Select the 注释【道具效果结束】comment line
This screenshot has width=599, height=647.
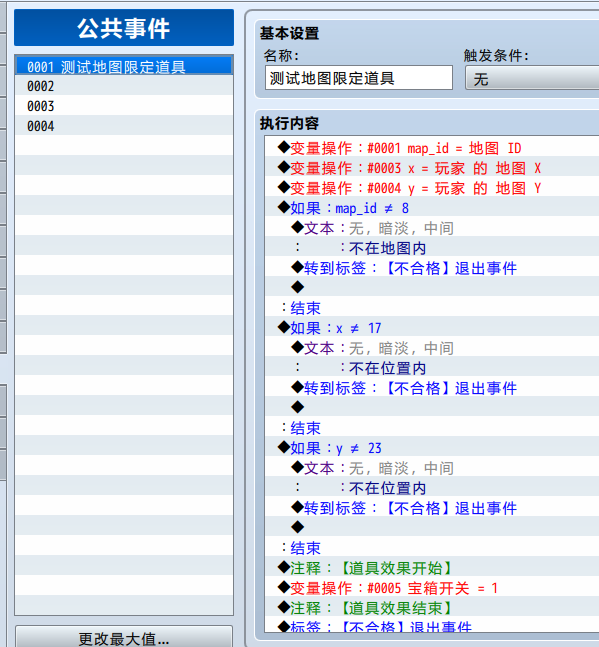click(432, 608)
